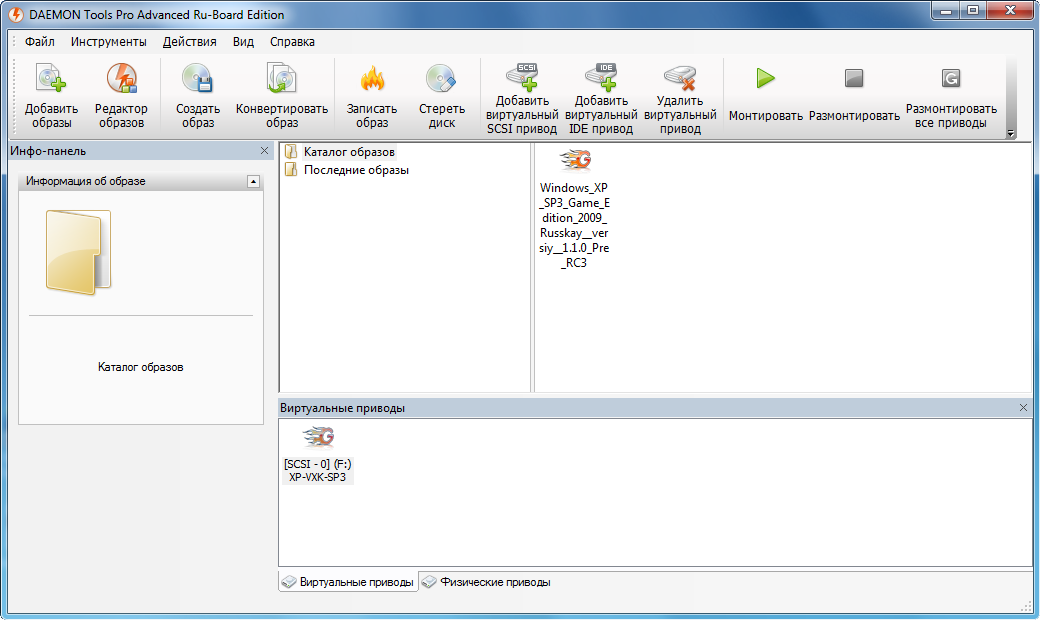Launch Конвертировать образ tool

(x=281, y=79)
